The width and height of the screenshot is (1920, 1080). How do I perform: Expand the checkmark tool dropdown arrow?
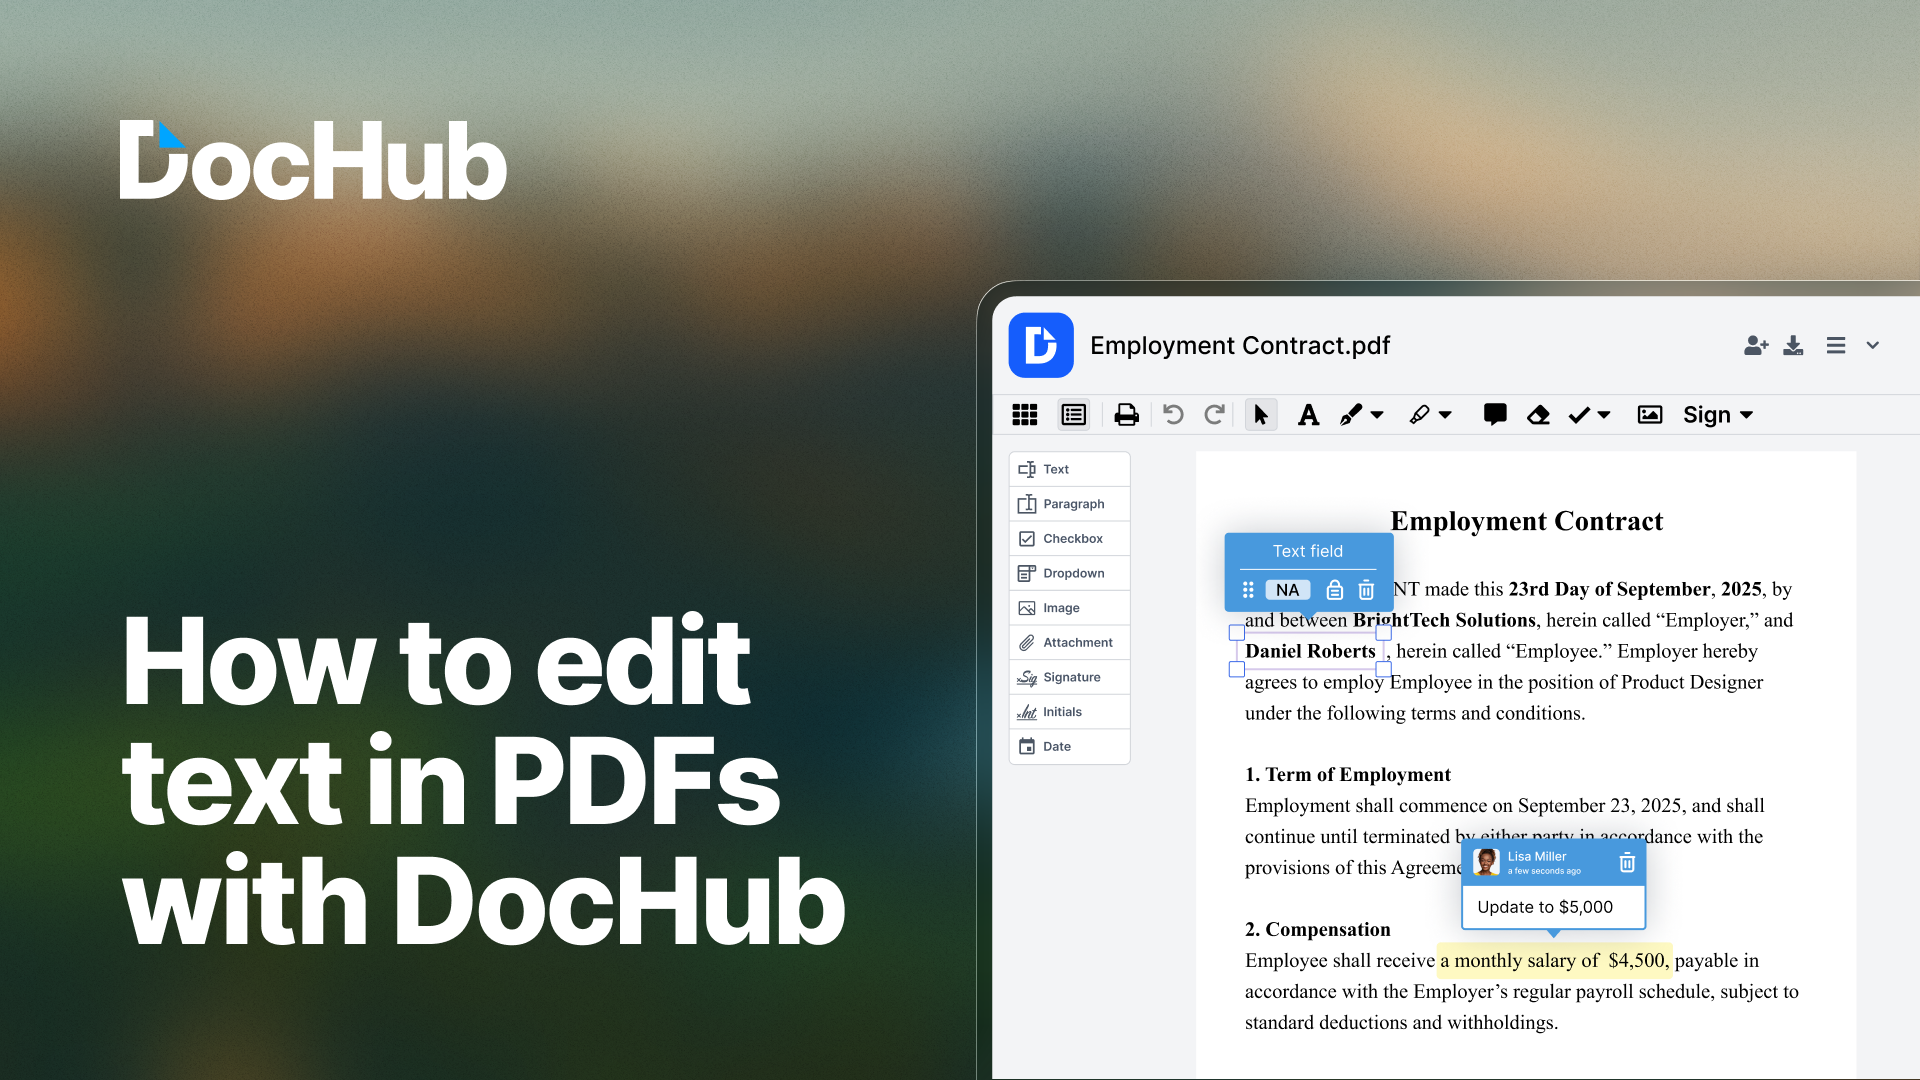[1603, 414]
